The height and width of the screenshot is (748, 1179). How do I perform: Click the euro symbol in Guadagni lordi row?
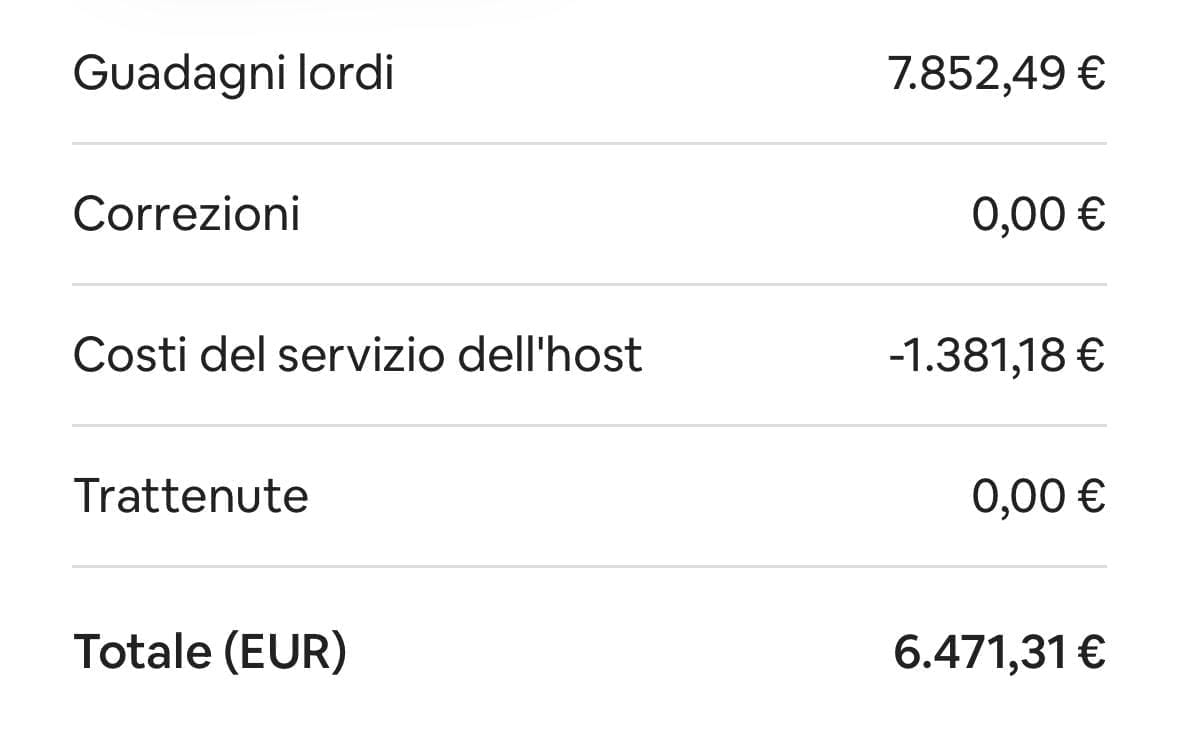pos(1091,74)
